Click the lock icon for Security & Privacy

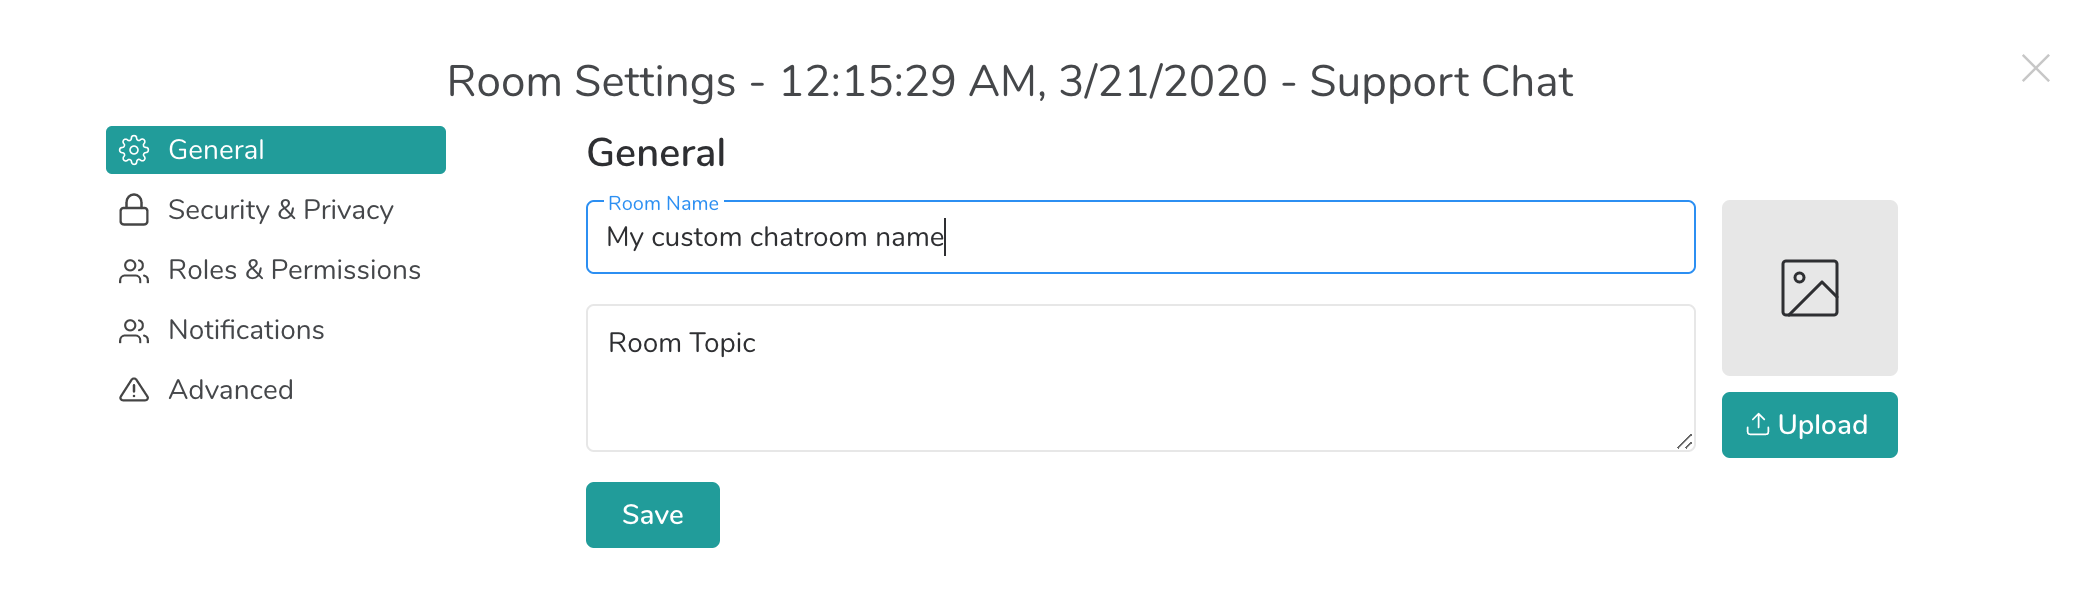tap(134, 210)
